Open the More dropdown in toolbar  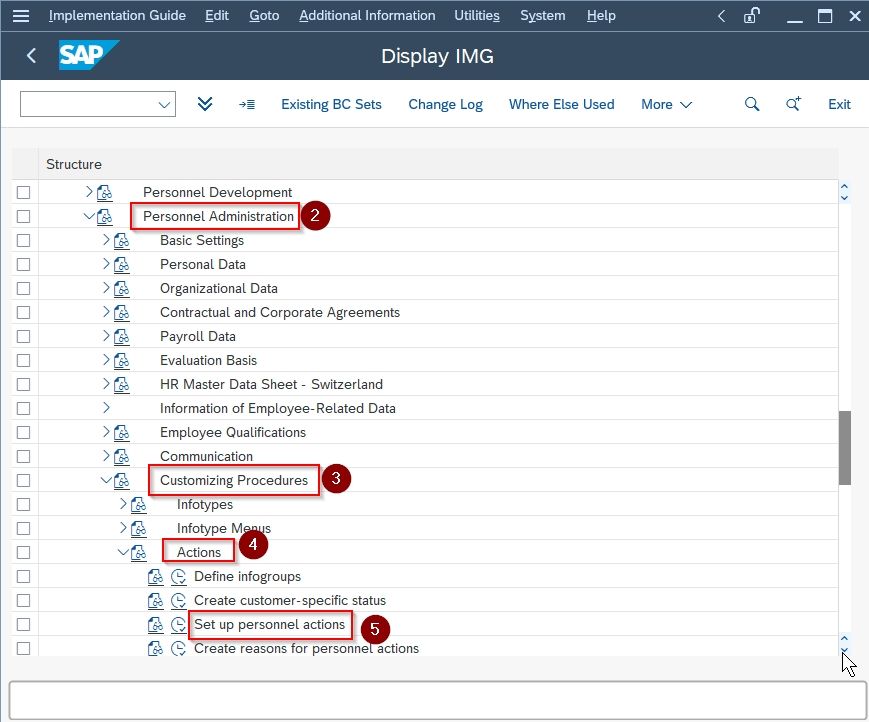click(666, 104)
